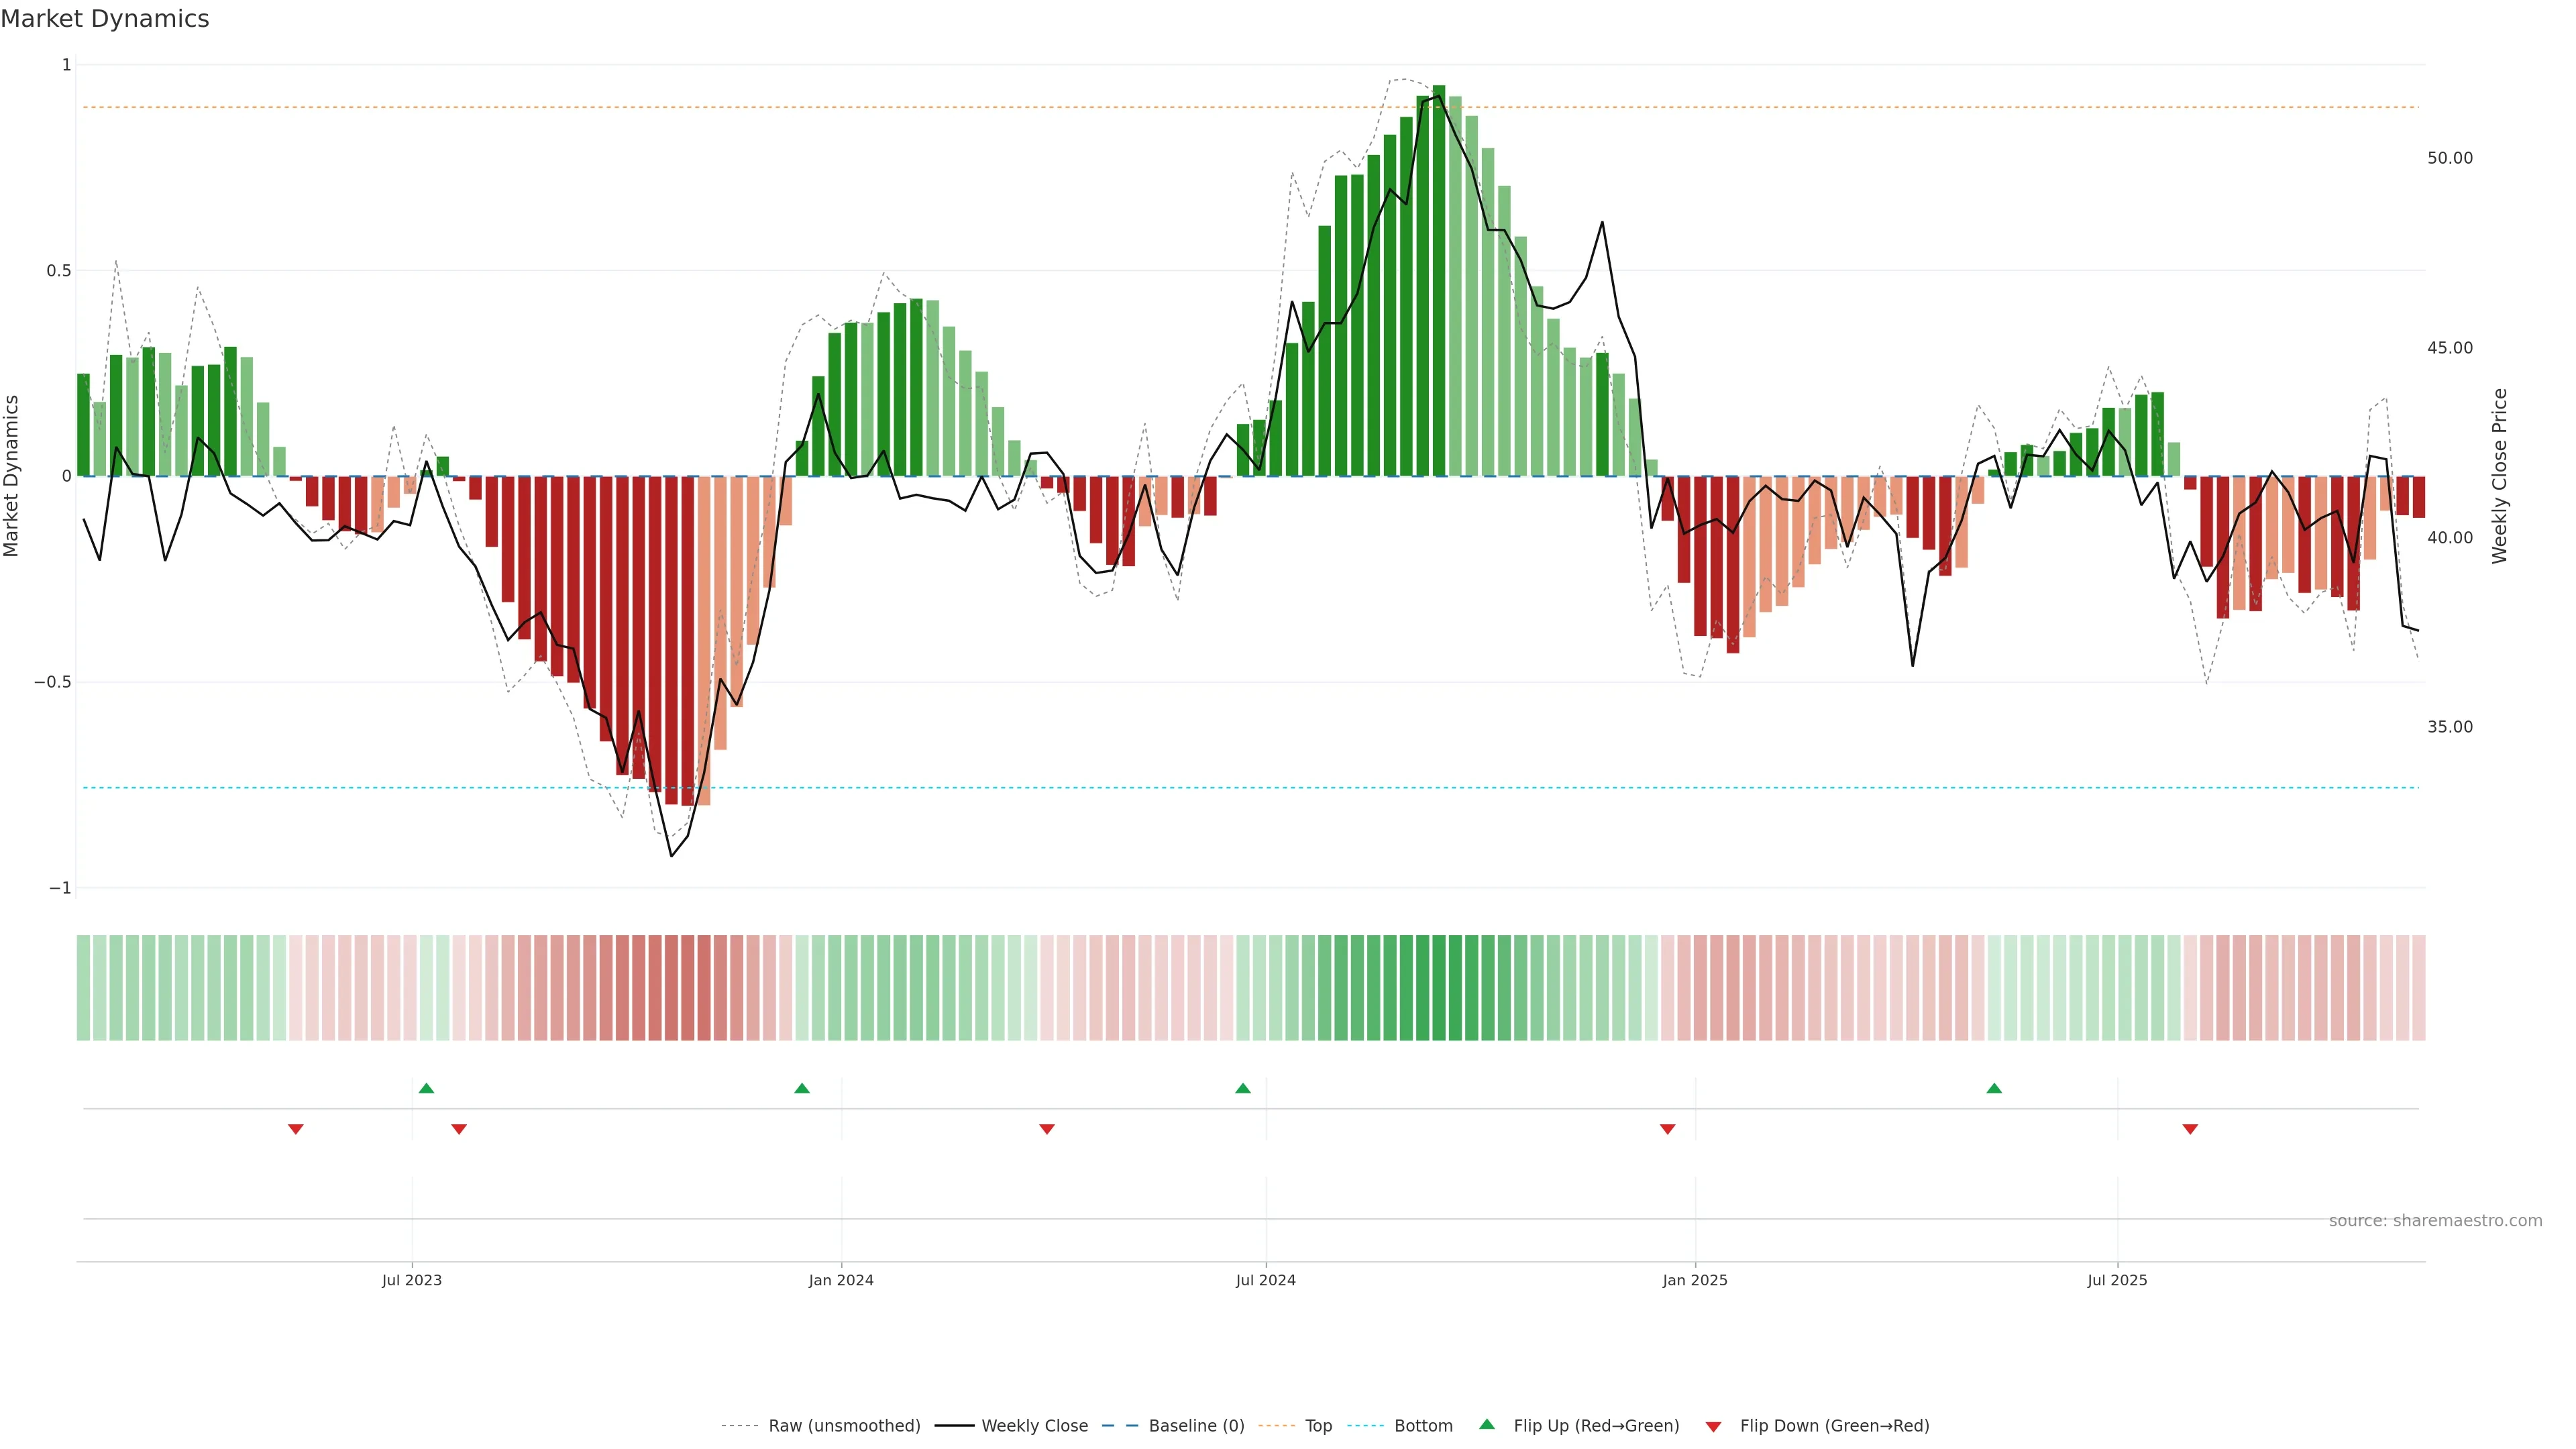Click the source: sharemaestro.com text
Viewport: 2576px width, 1449px height.
click(x=2435, y=1221)
